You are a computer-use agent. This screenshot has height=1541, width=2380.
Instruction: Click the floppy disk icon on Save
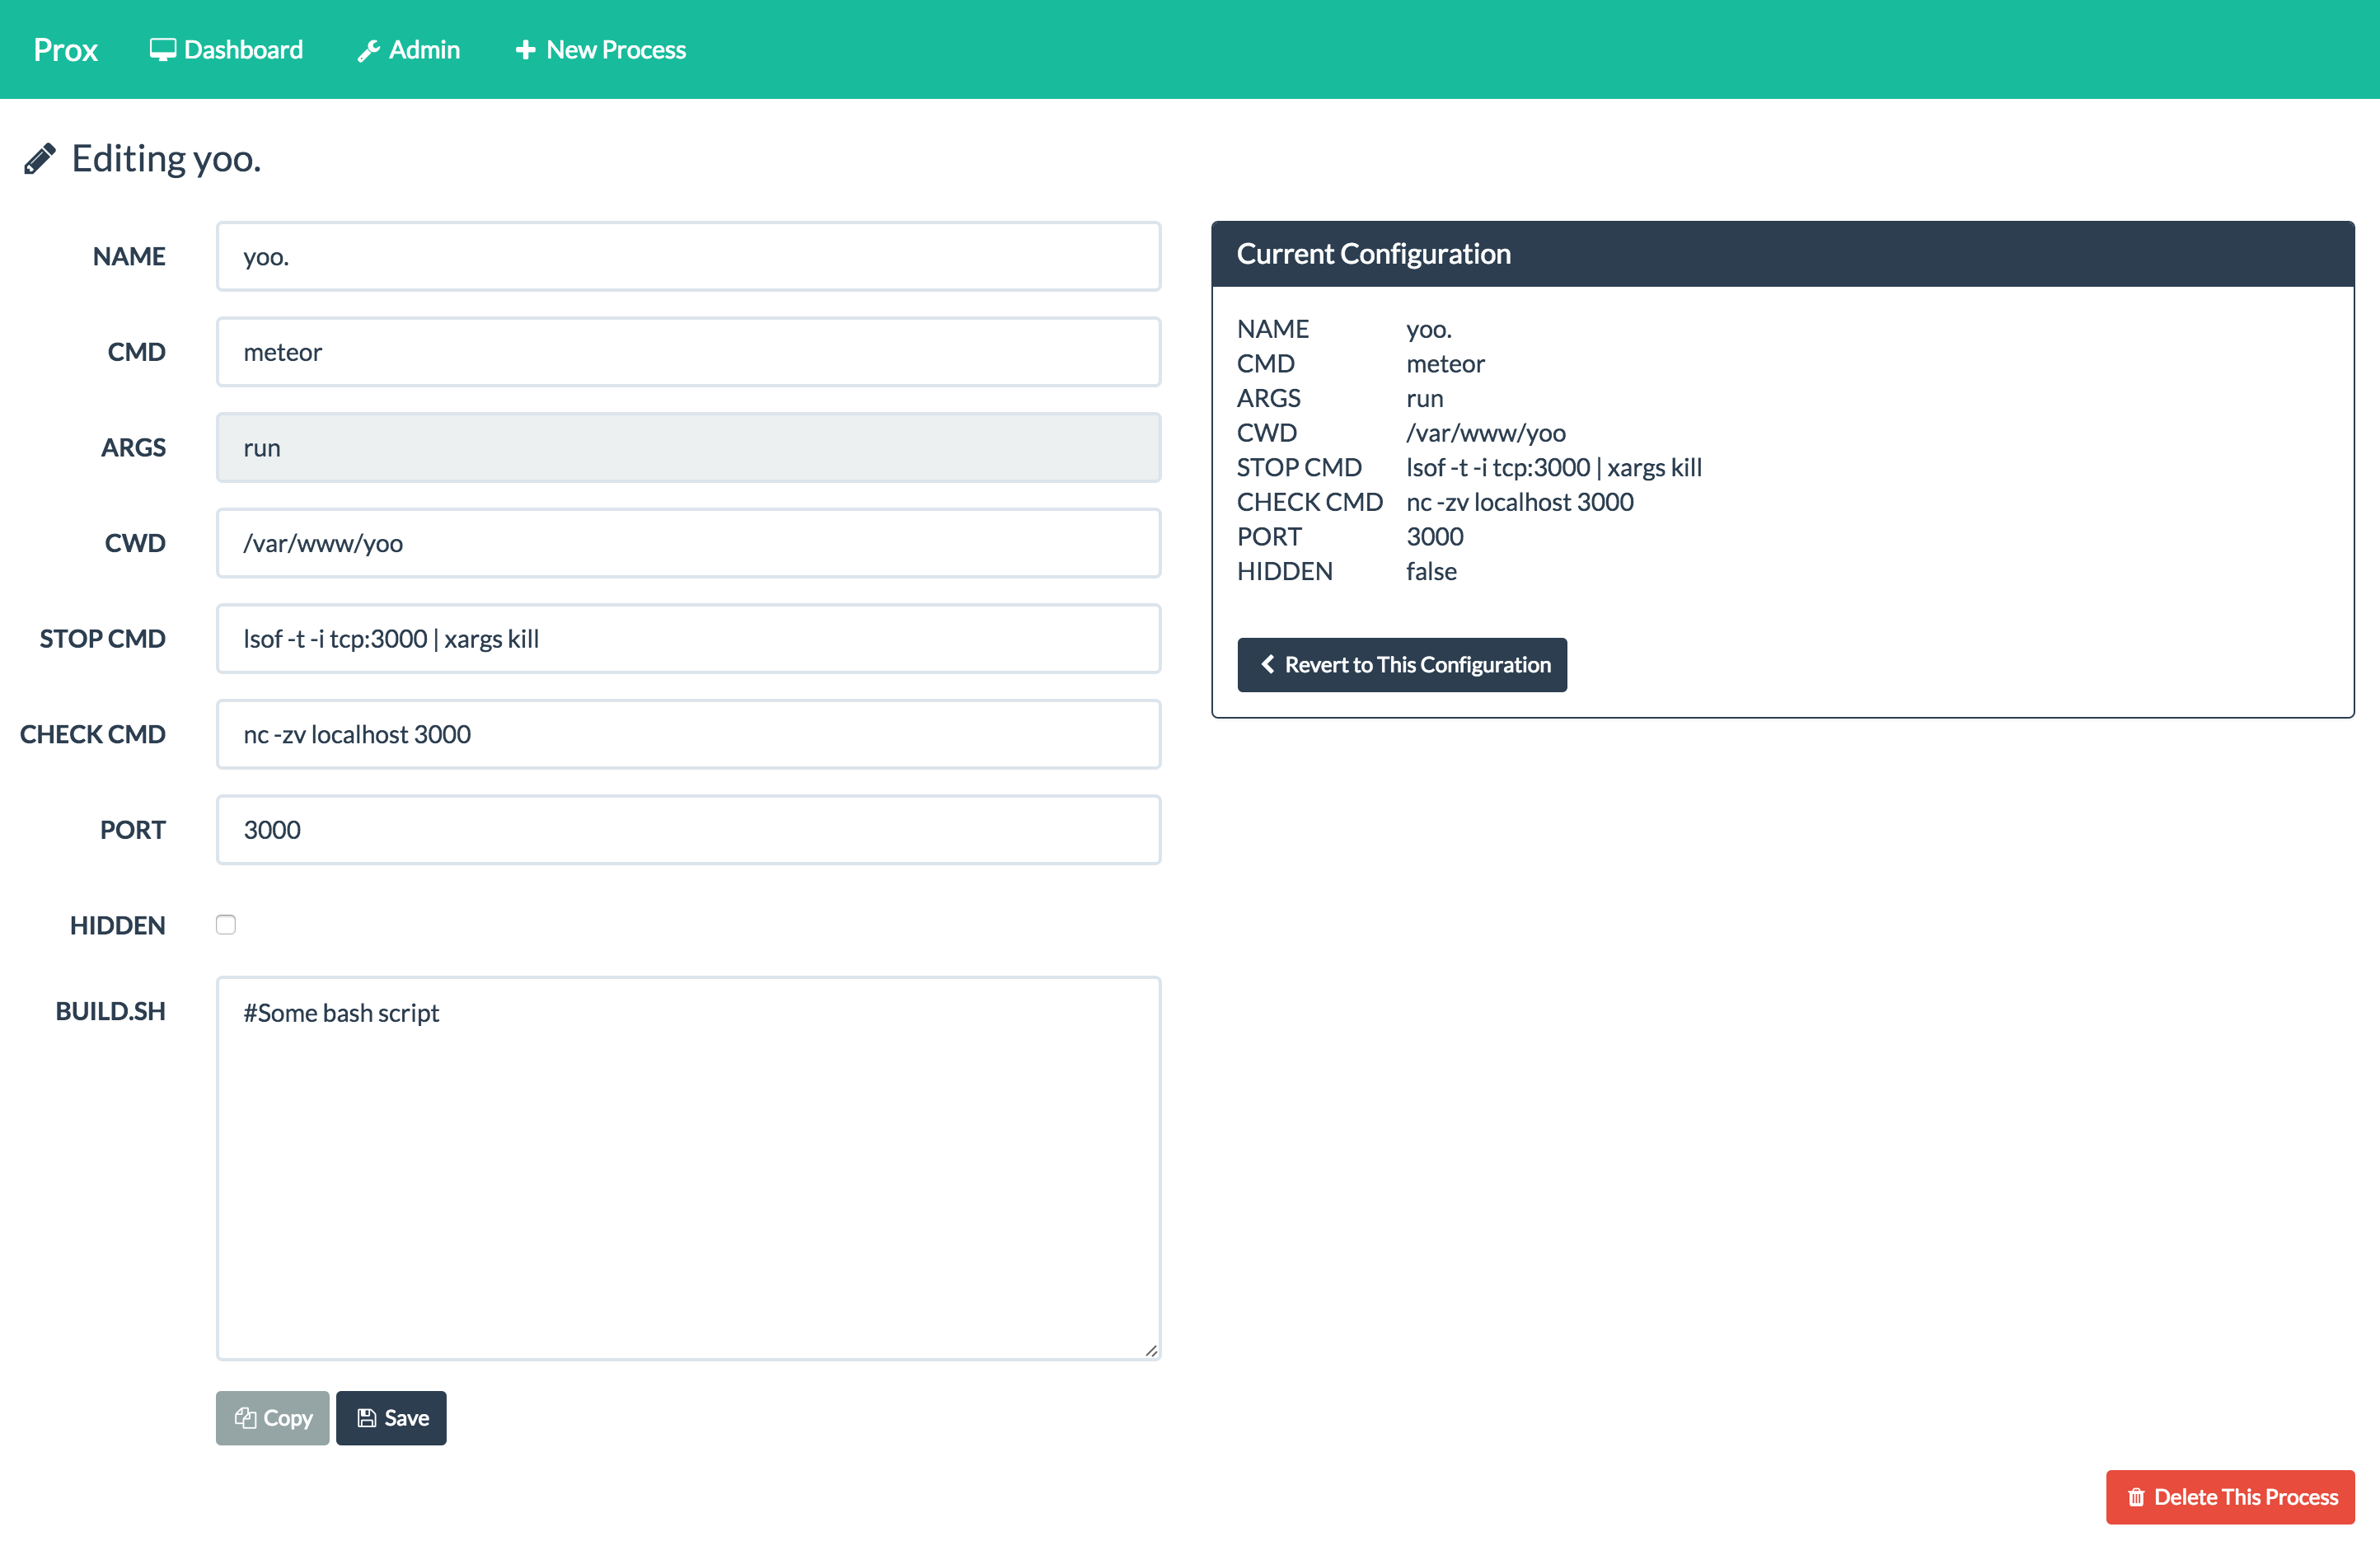(367, 1417)
